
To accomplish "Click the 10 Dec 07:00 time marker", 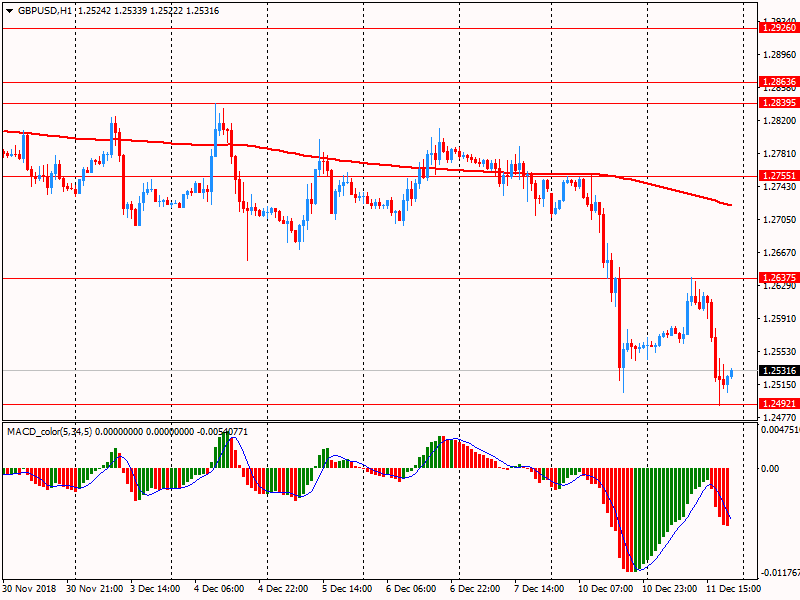I will [x=606, y=590].
